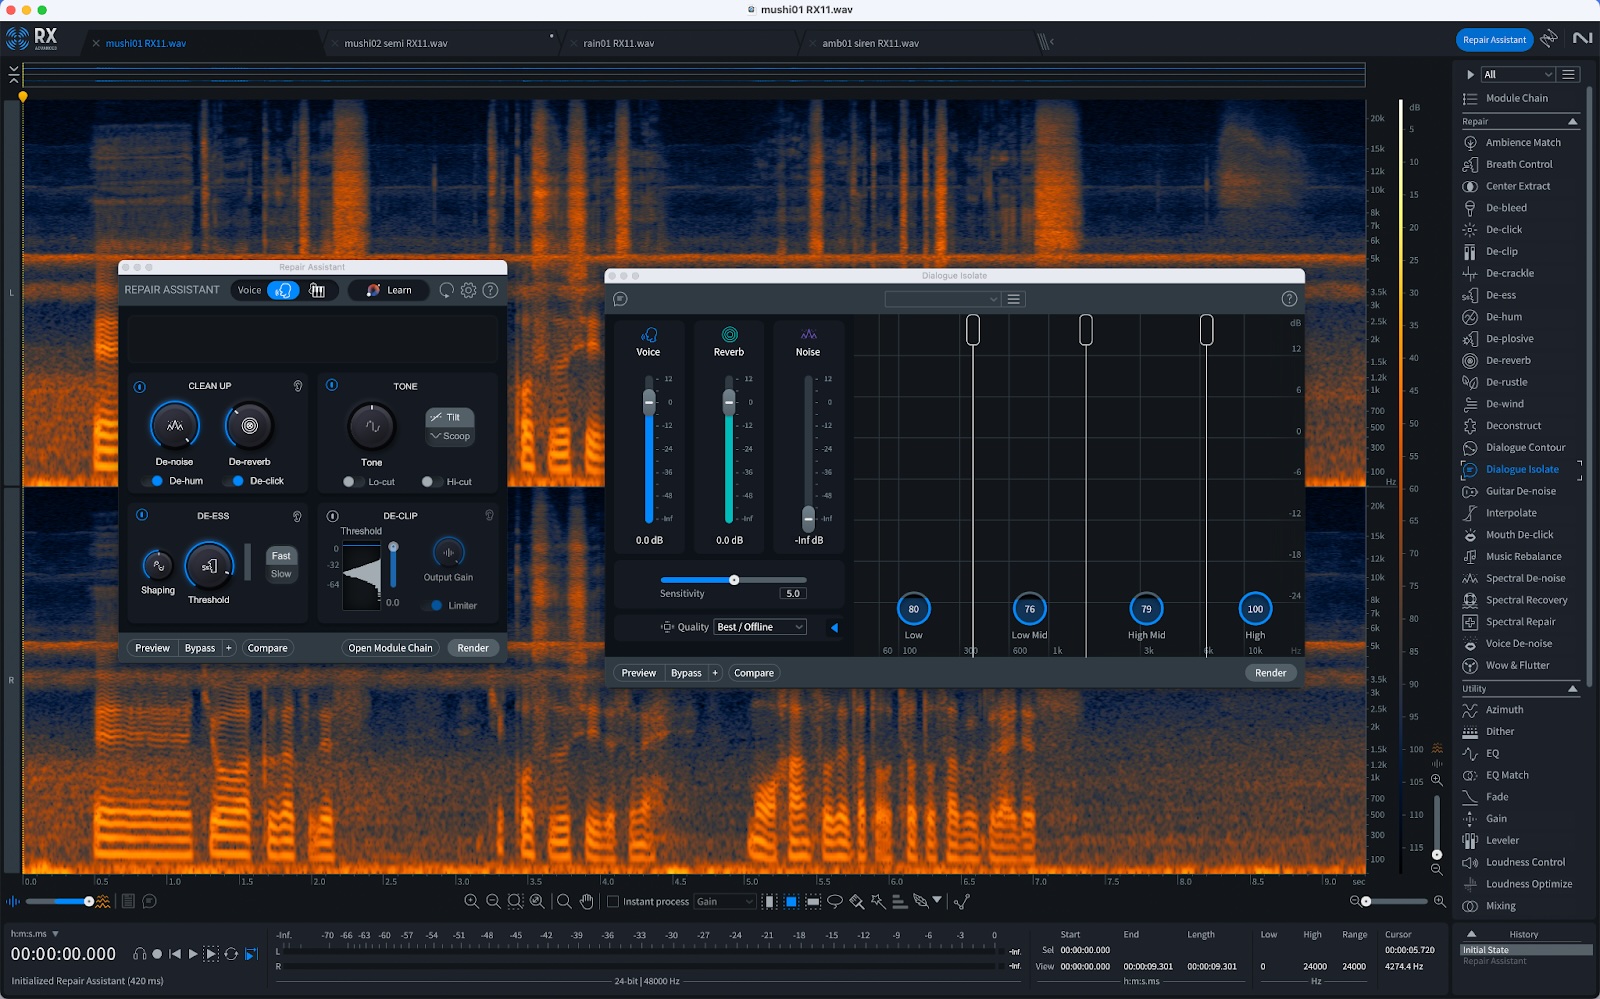Image resolution: width=1600 pixels, height=999 pixels.
Task: Open the Instant process Gain dropdown
Action: click(x=724, y=901)
